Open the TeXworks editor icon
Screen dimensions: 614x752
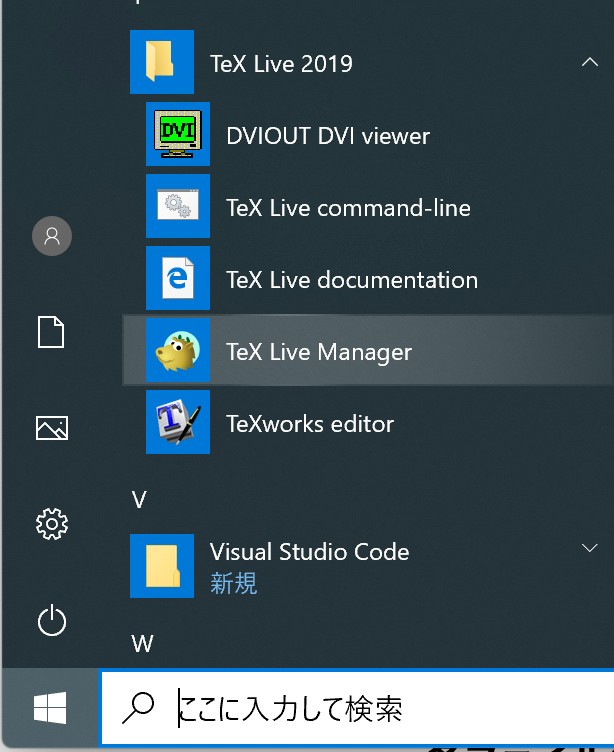(x=178, y=422)
